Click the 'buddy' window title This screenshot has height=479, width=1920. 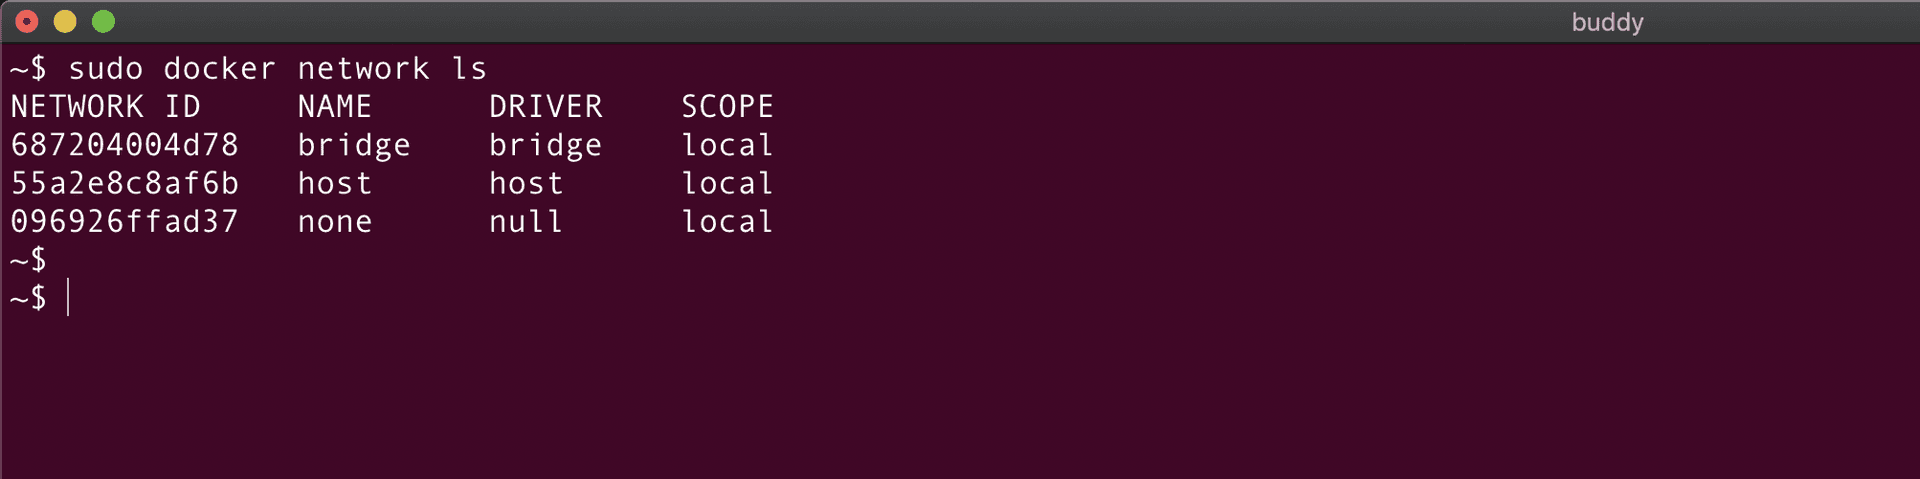click(1607, 22)
